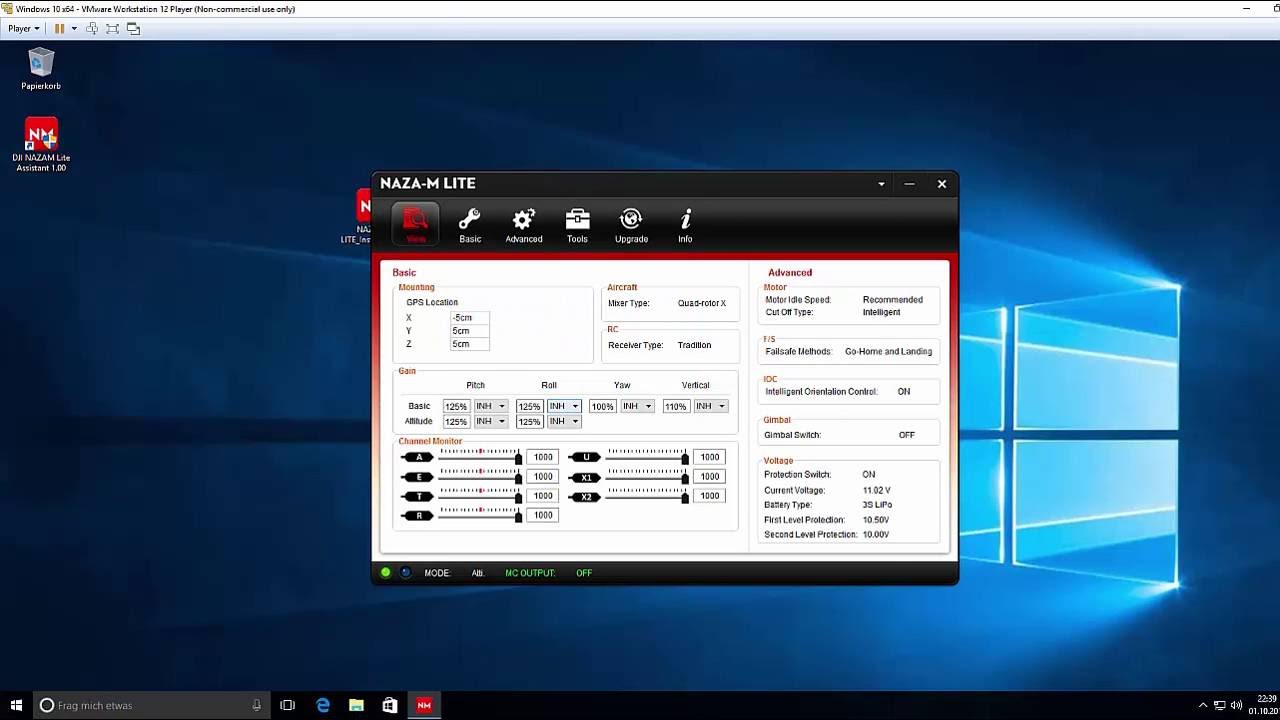Switch VMware to Unity mode
1280x720 pixels.
[133, 28]
